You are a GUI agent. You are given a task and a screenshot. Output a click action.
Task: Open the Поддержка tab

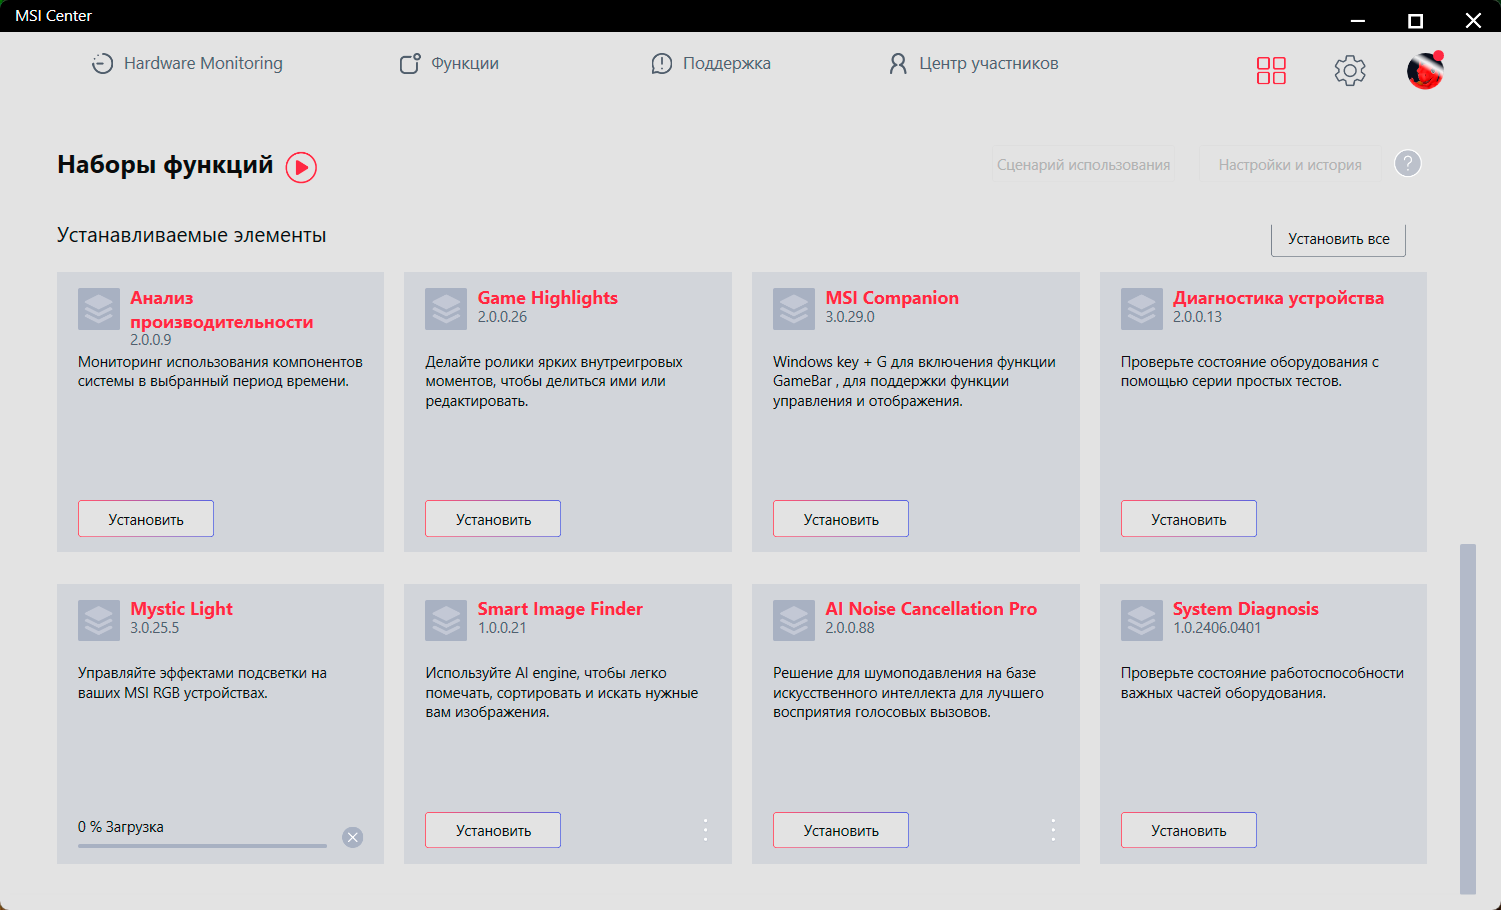pos(711,64)
